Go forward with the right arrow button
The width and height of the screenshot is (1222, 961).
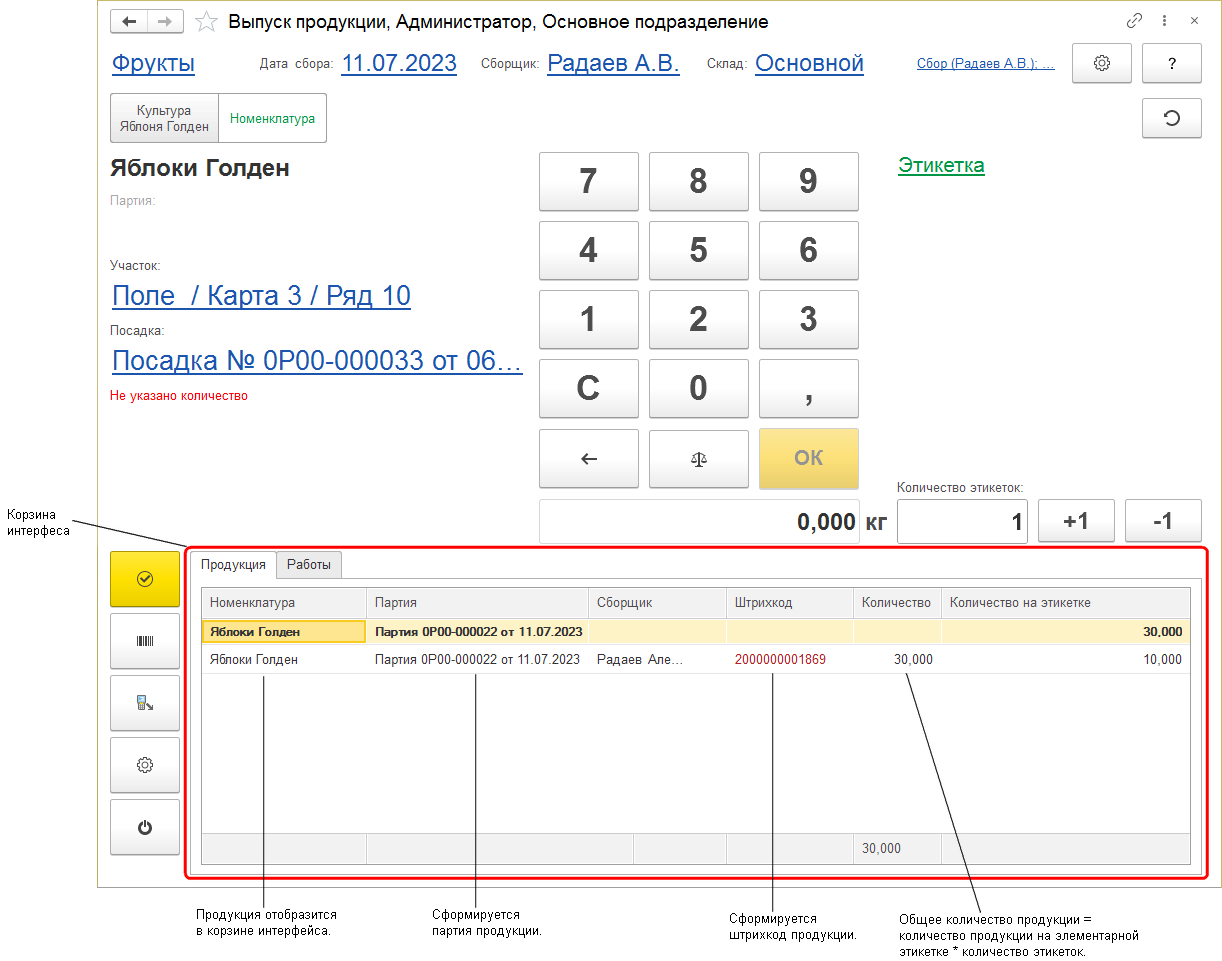pos(165,21)
